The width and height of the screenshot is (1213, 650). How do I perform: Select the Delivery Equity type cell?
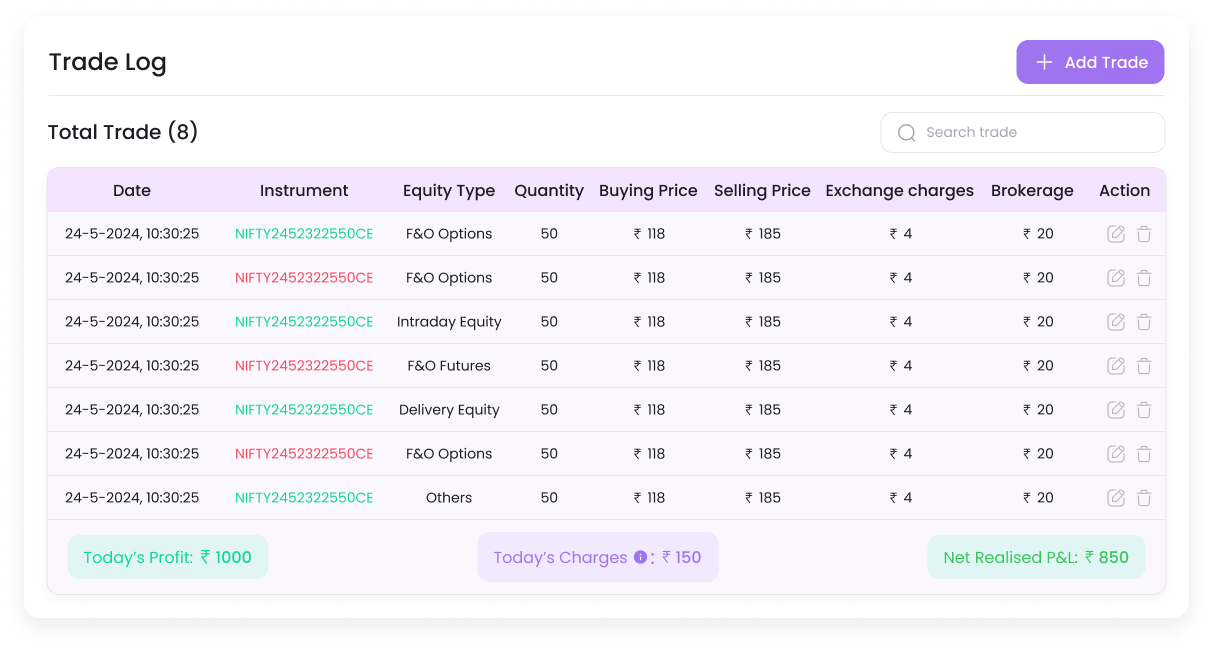449,410
